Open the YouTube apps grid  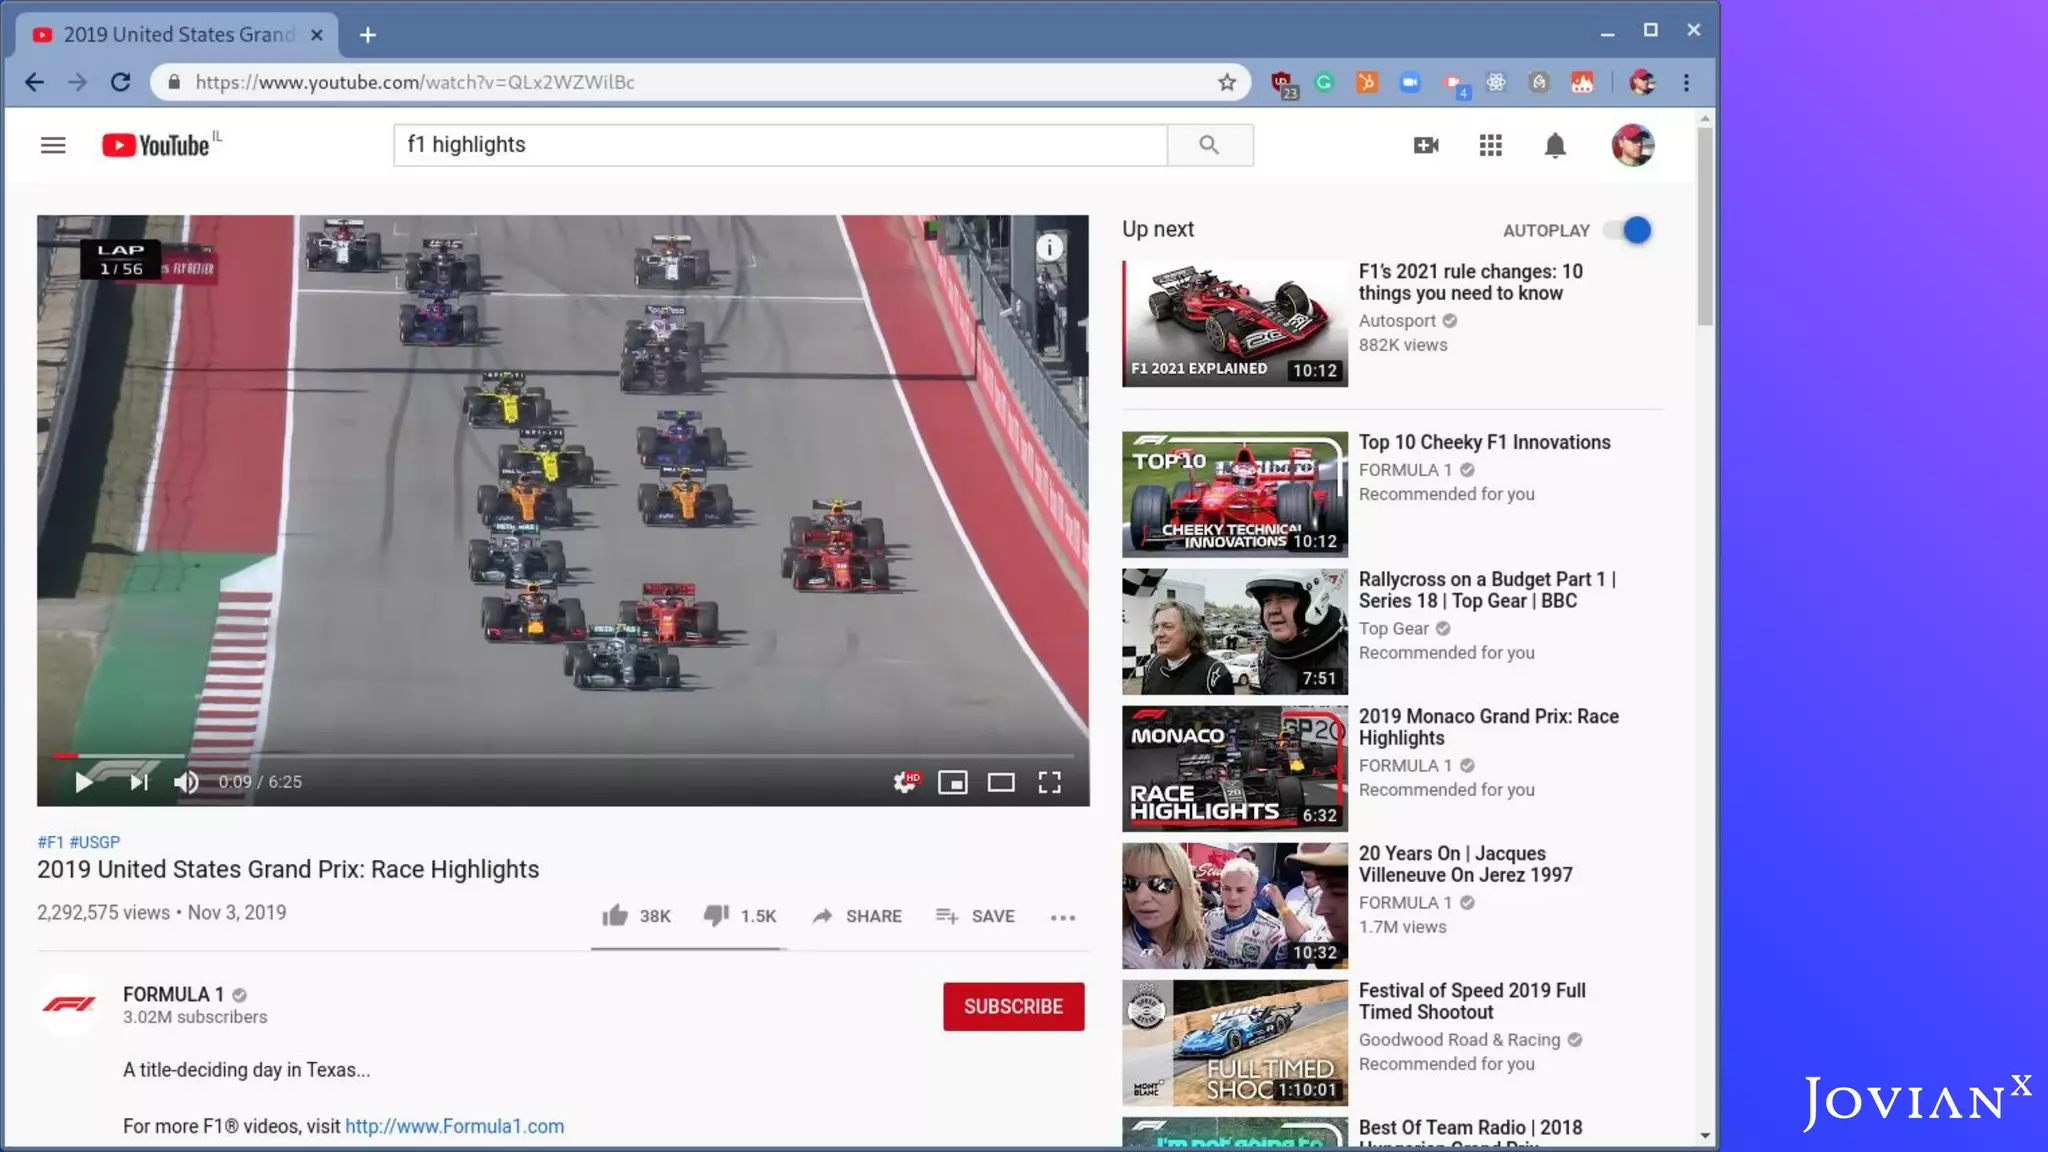point(1490,146)
